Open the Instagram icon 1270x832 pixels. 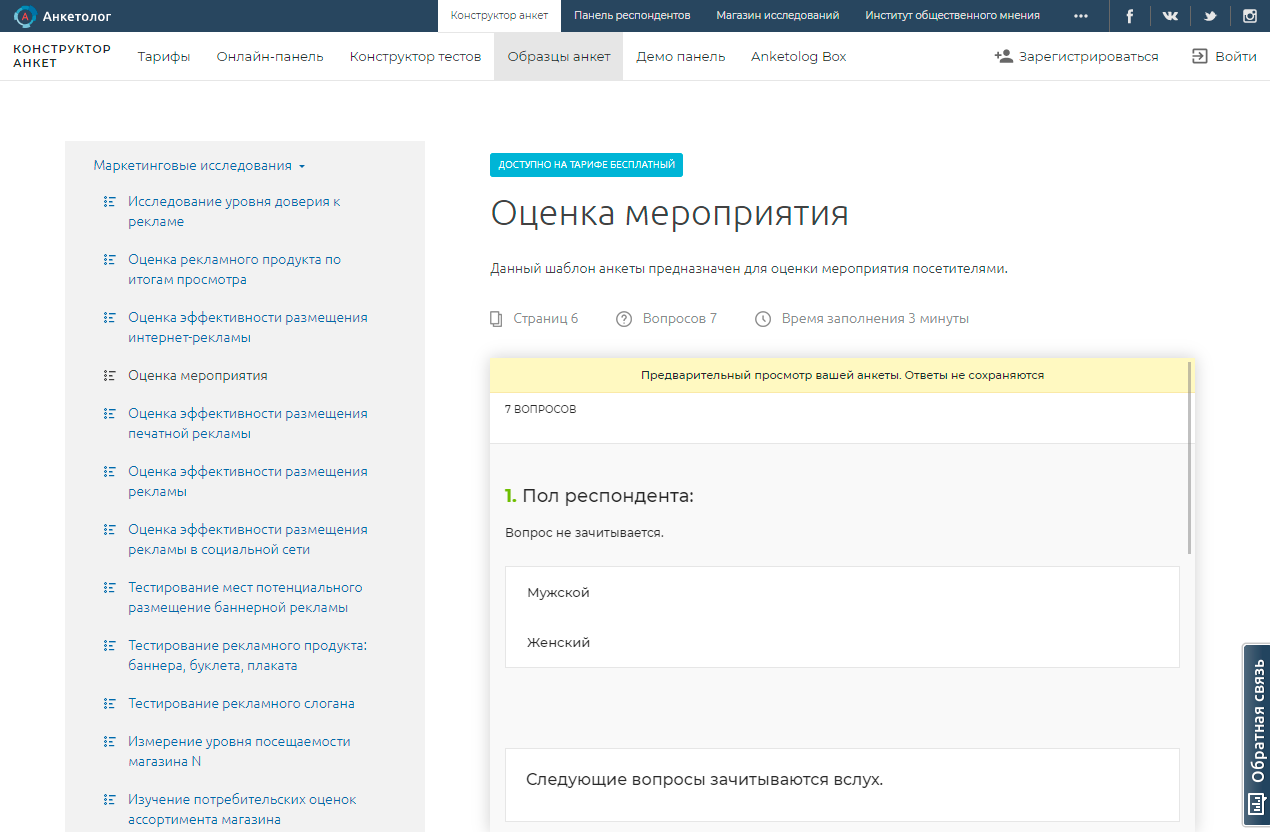1249,15
